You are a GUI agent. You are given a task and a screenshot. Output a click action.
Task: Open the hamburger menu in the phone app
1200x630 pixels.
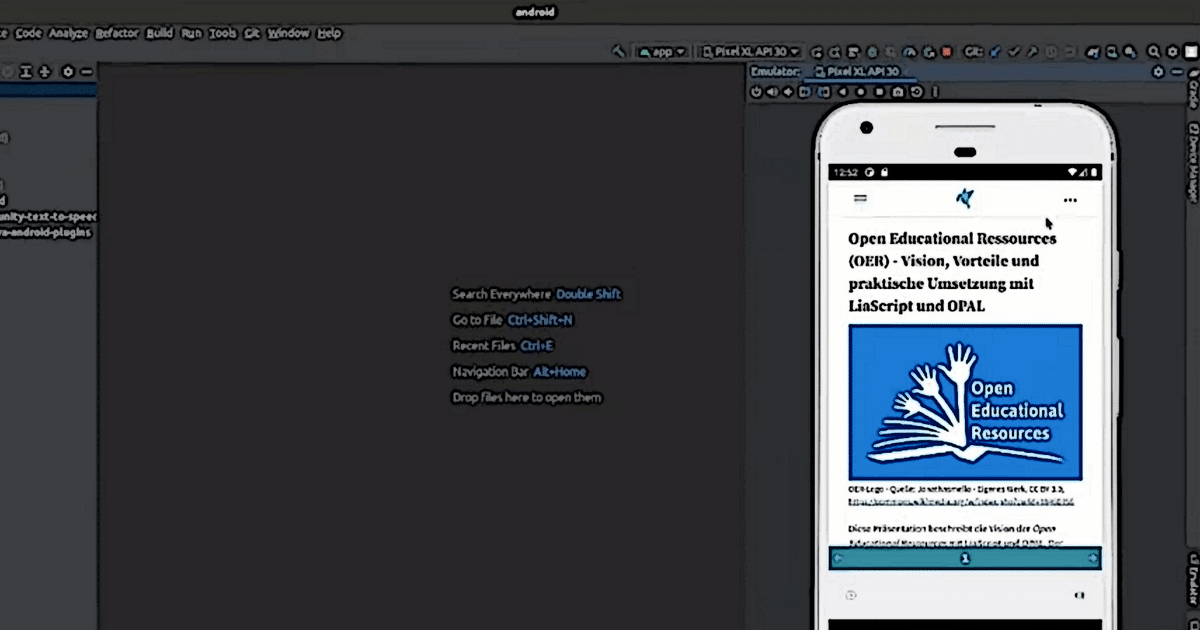click(860, 199)
